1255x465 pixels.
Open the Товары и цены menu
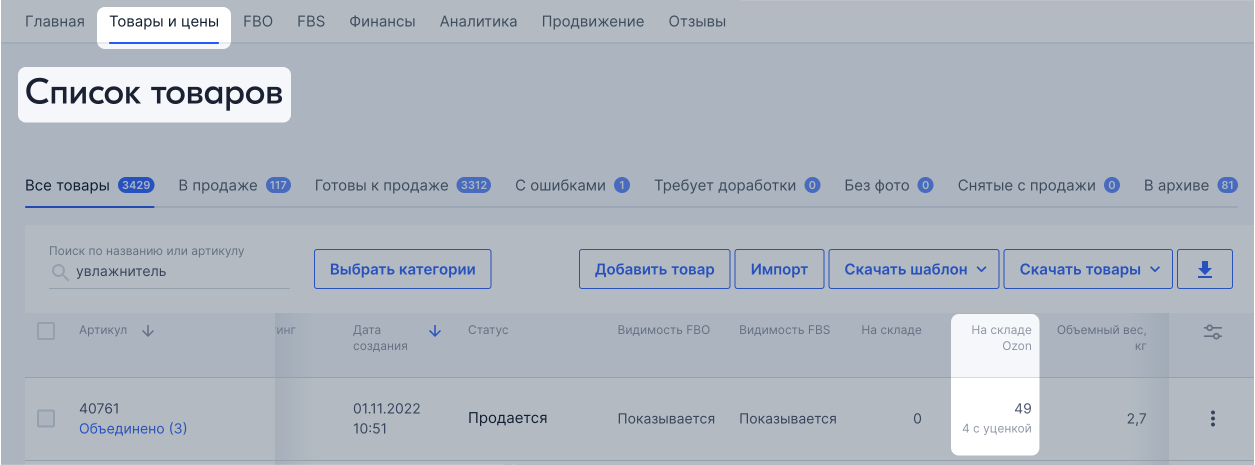[x=164, y=22]
